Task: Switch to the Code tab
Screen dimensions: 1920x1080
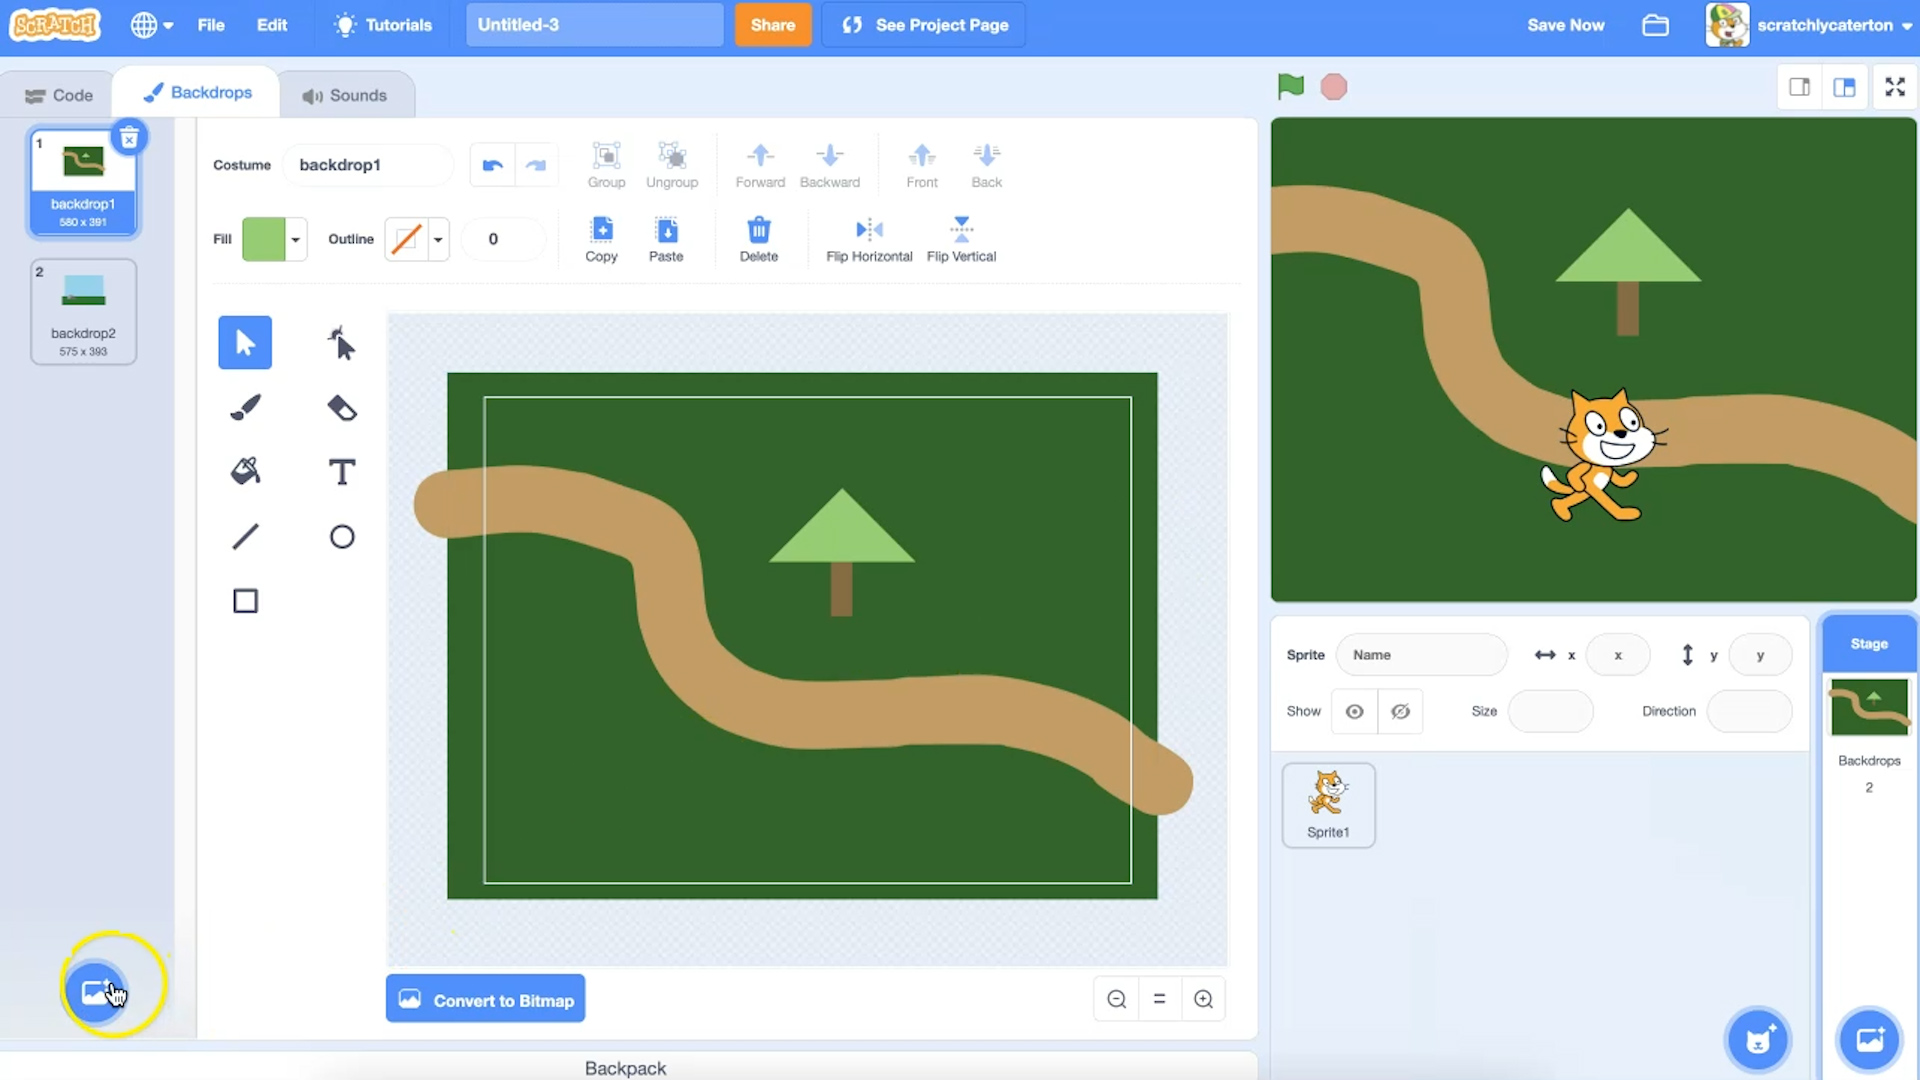Action: coord(59,95)
